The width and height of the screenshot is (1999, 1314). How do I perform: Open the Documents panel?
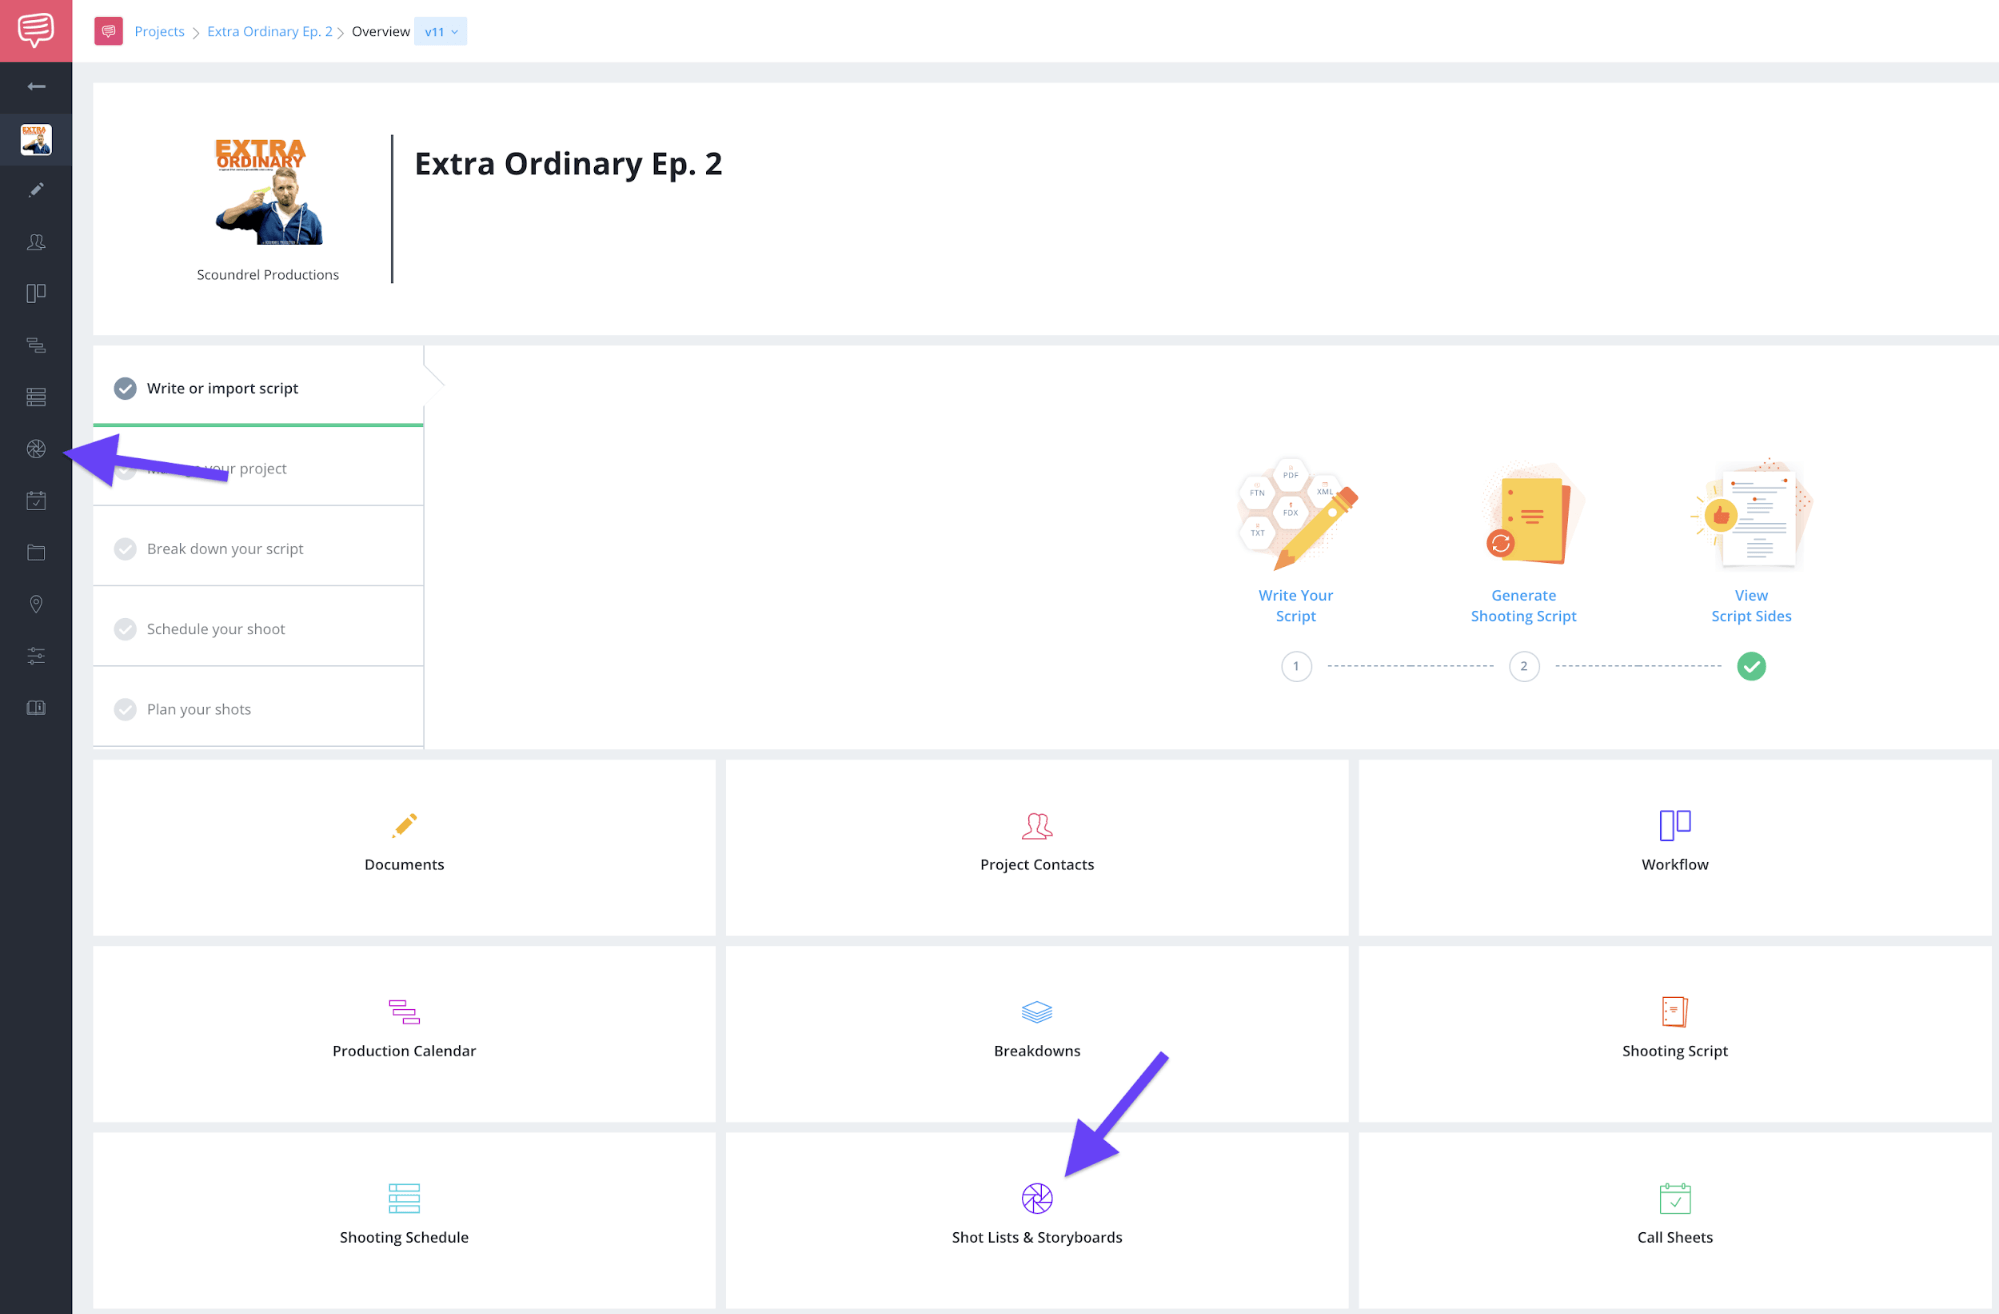403,845
